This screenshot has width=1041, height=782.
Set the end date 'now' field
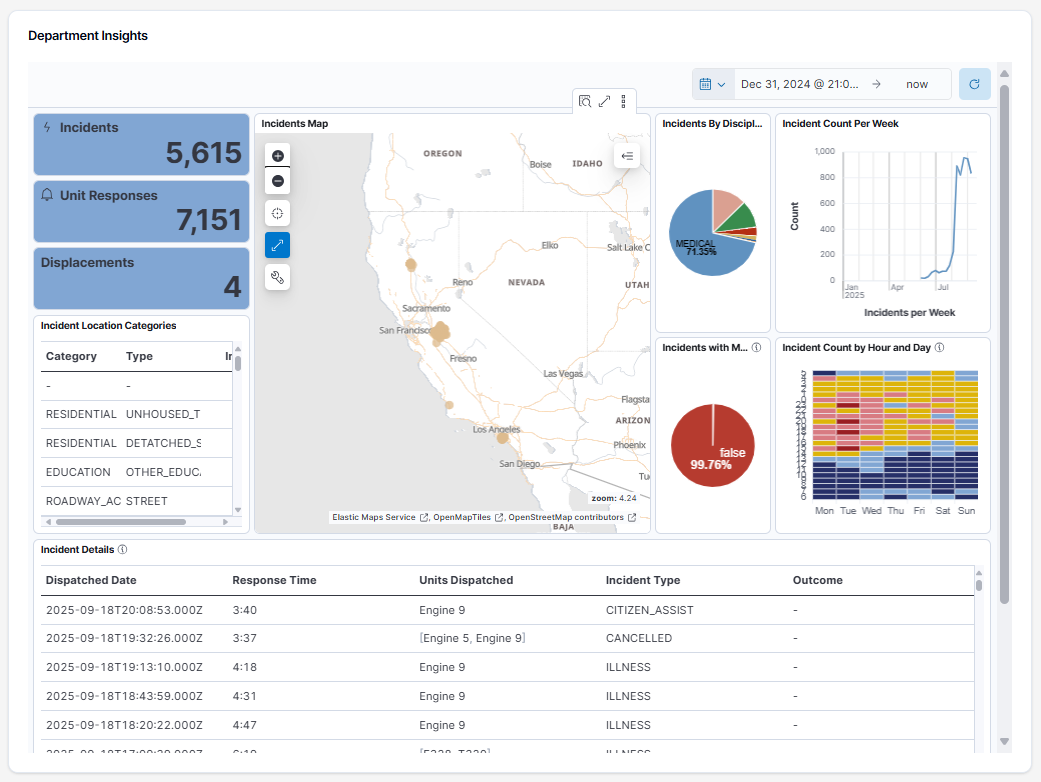[x=916, y=84]
